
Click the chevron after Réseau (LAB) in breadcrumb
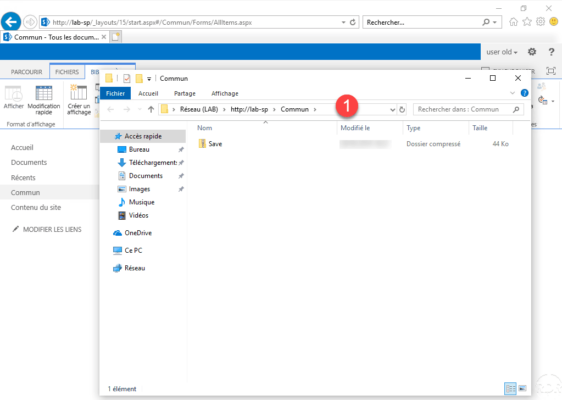tap(224, 109)
